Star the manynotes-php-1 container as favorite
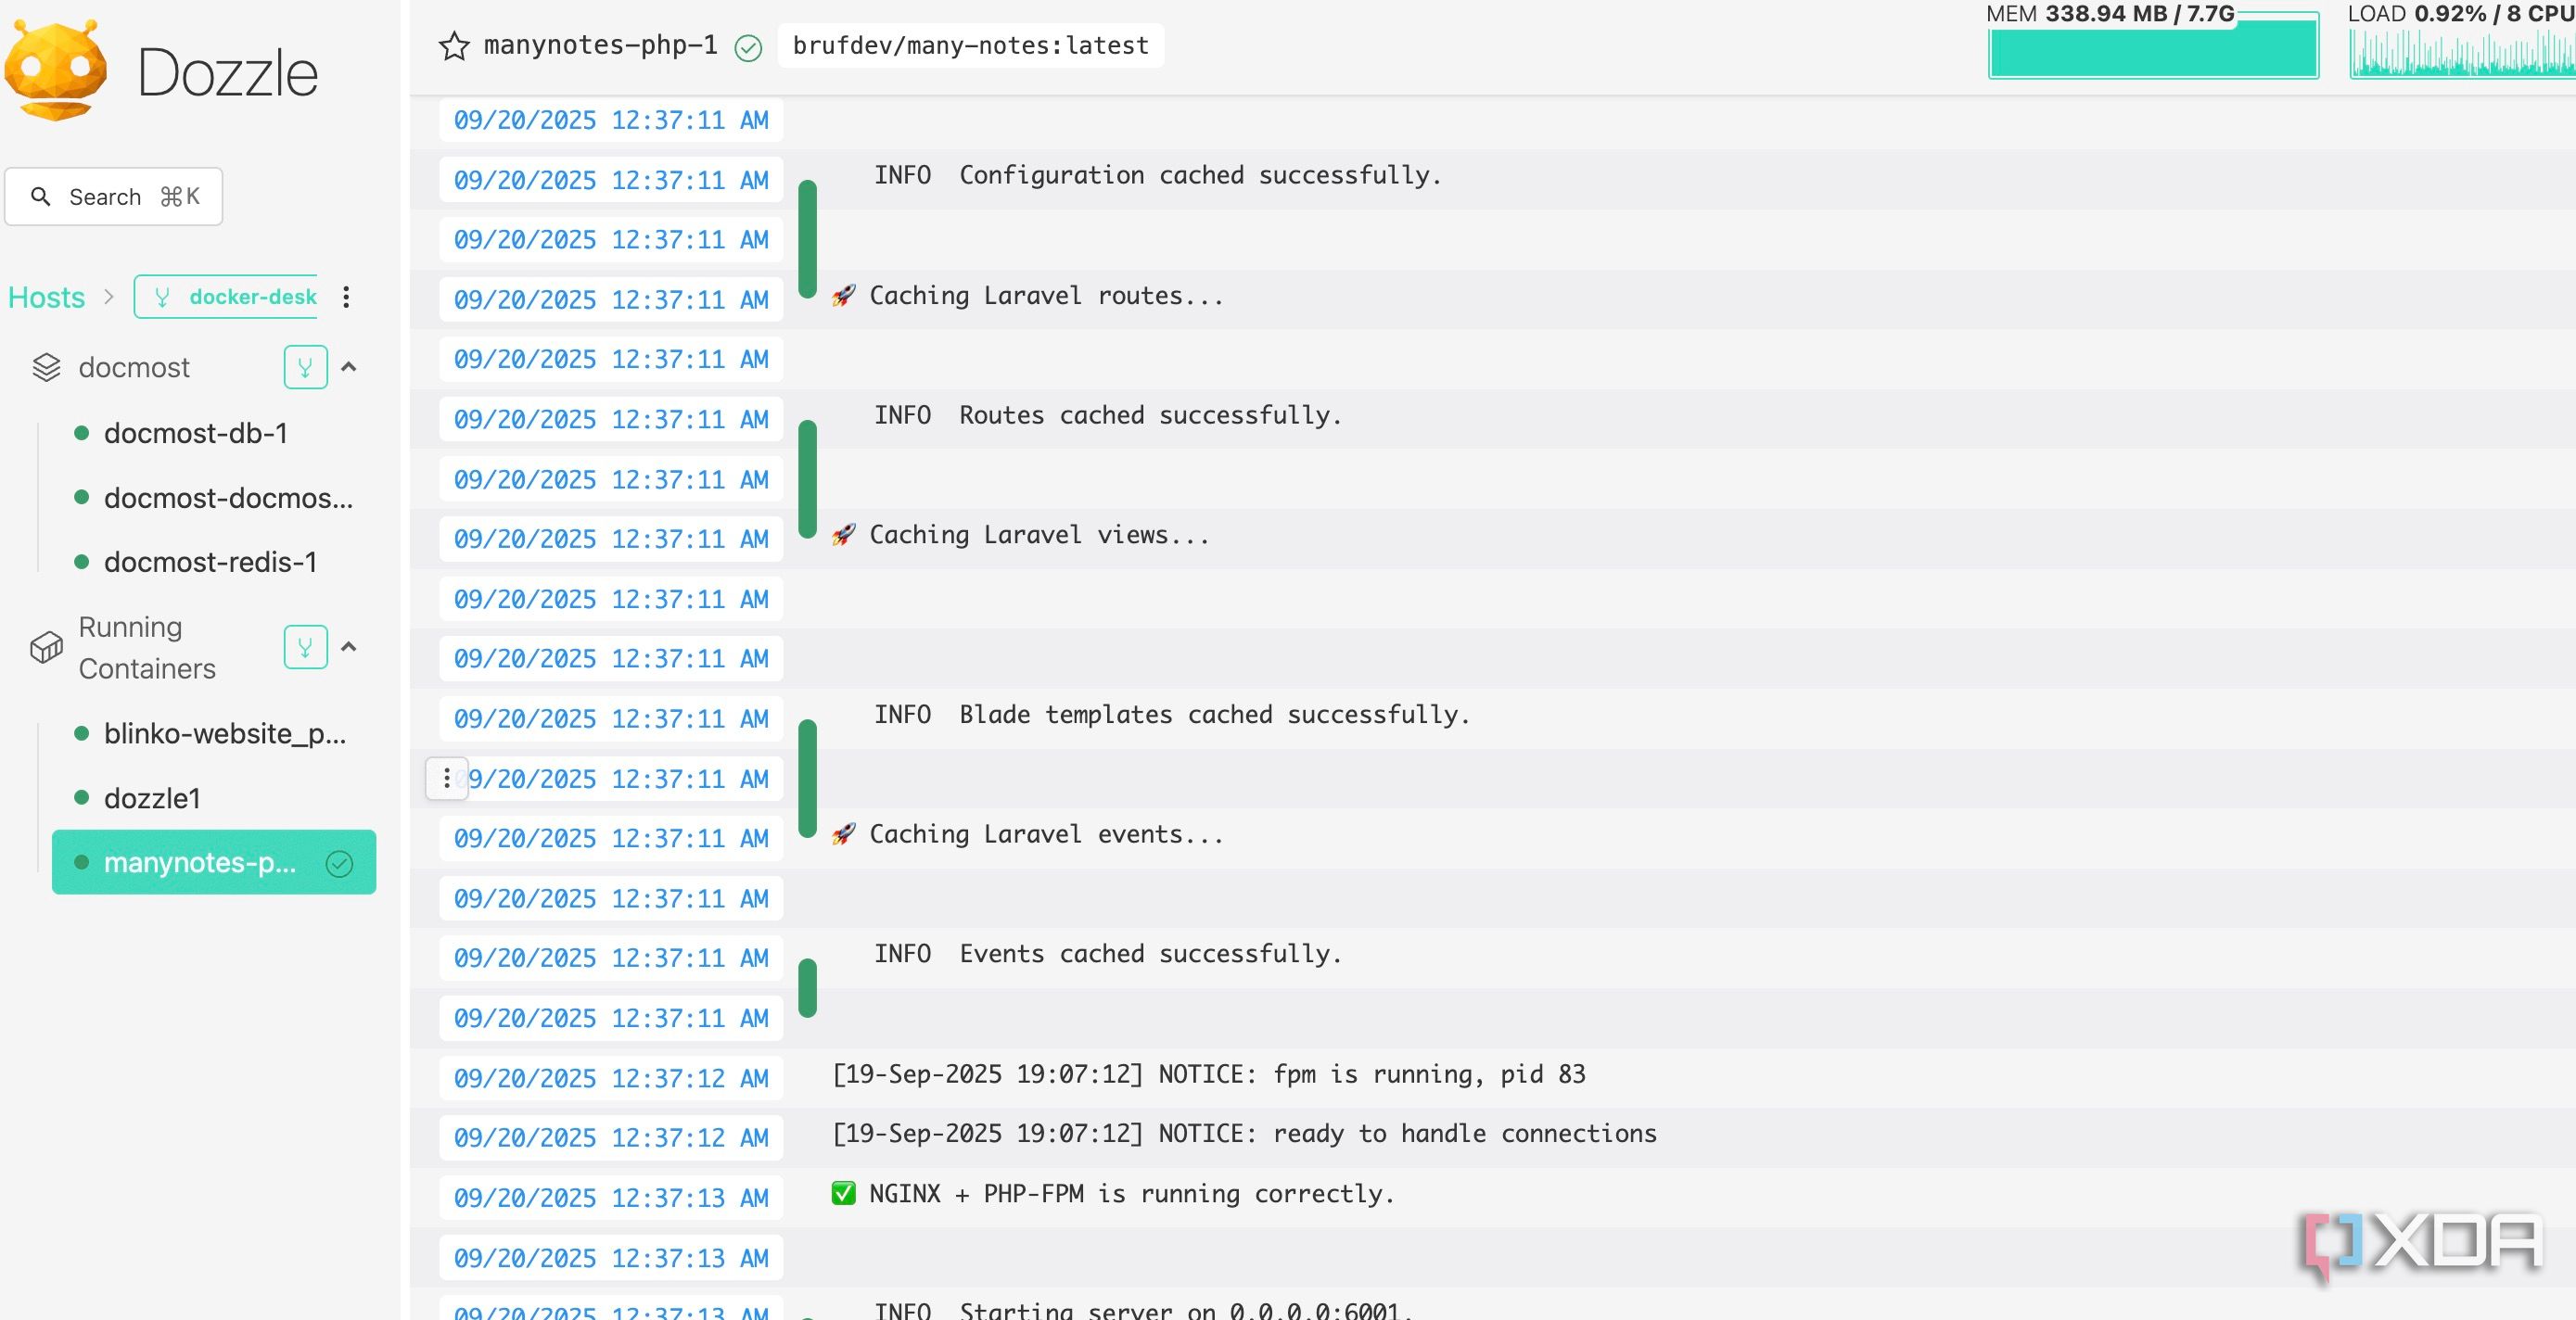2576x1320 pixels. click(454, 46)
